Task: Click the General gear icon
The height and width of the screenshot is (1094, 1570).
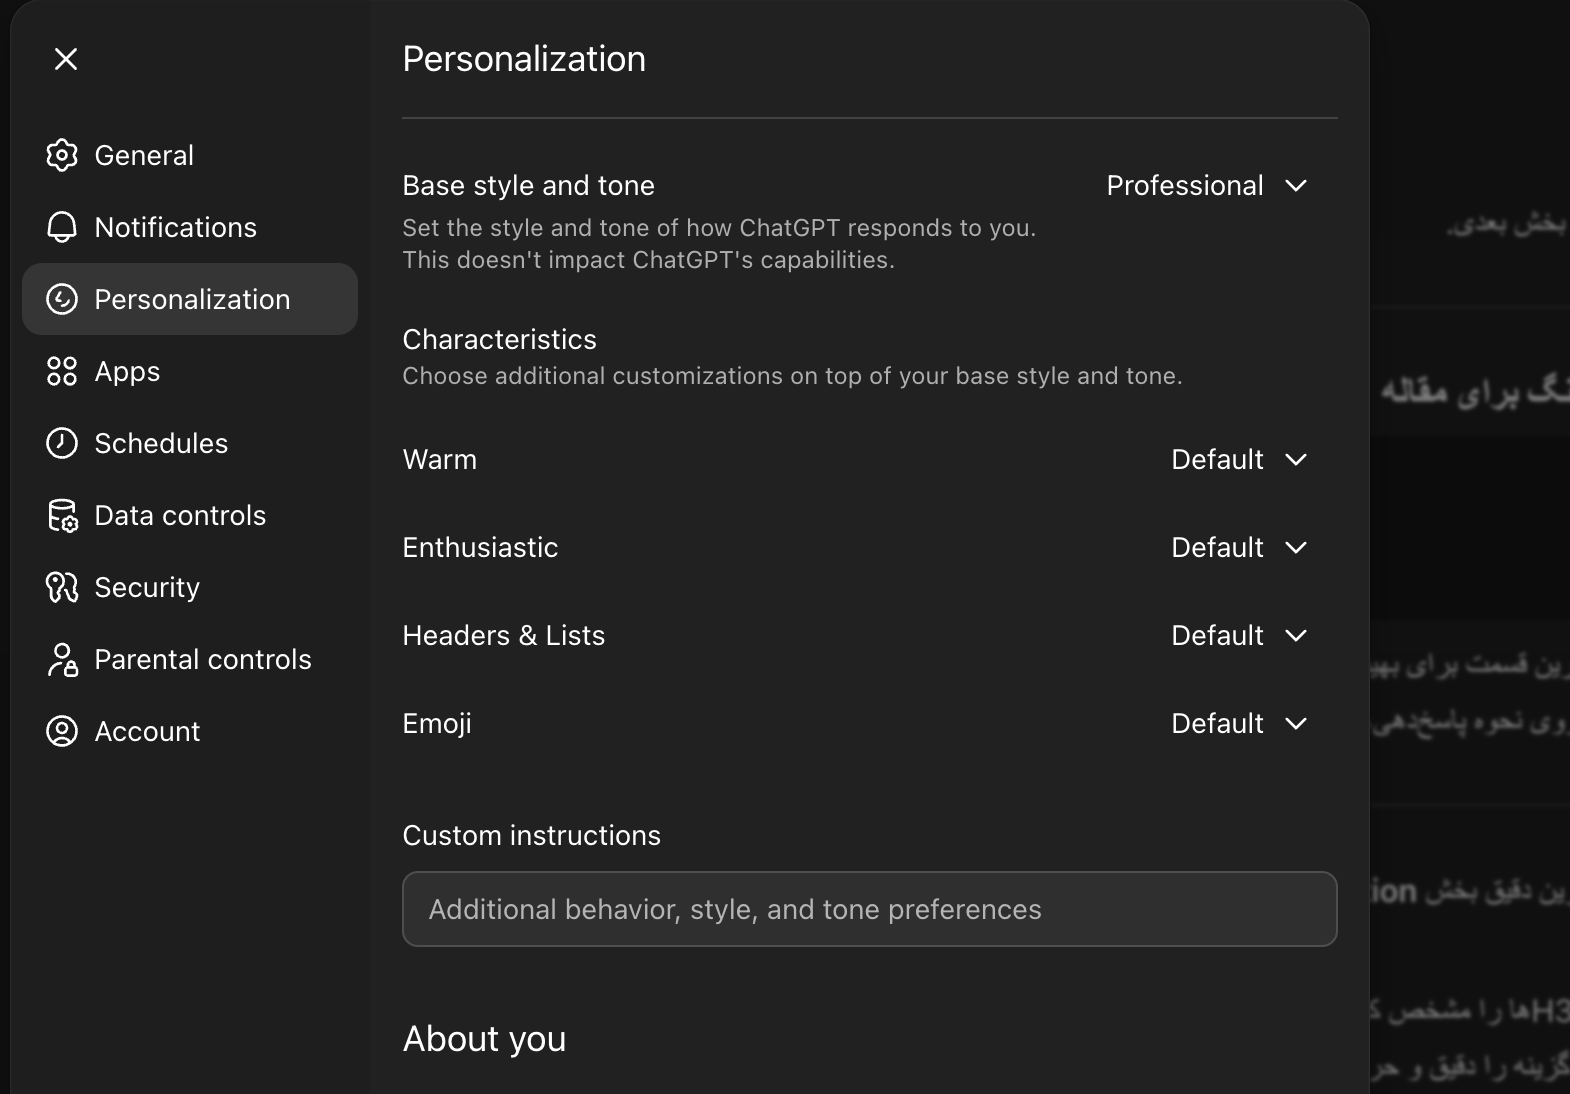Action: click(62, 155)
